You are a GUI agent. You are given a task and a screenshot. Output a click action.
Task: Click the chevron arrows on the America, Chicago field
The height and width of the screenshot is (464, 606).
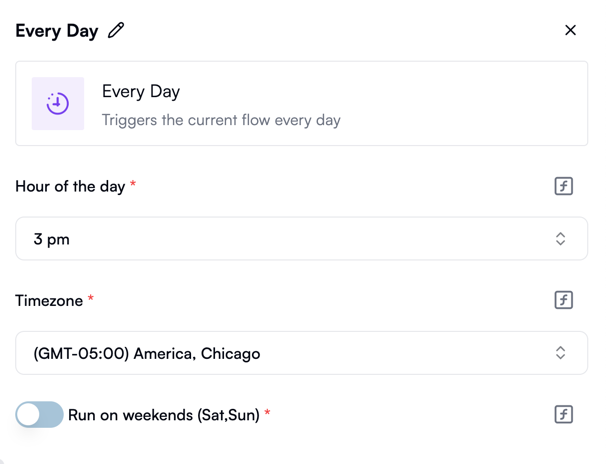tap(560, 353)
